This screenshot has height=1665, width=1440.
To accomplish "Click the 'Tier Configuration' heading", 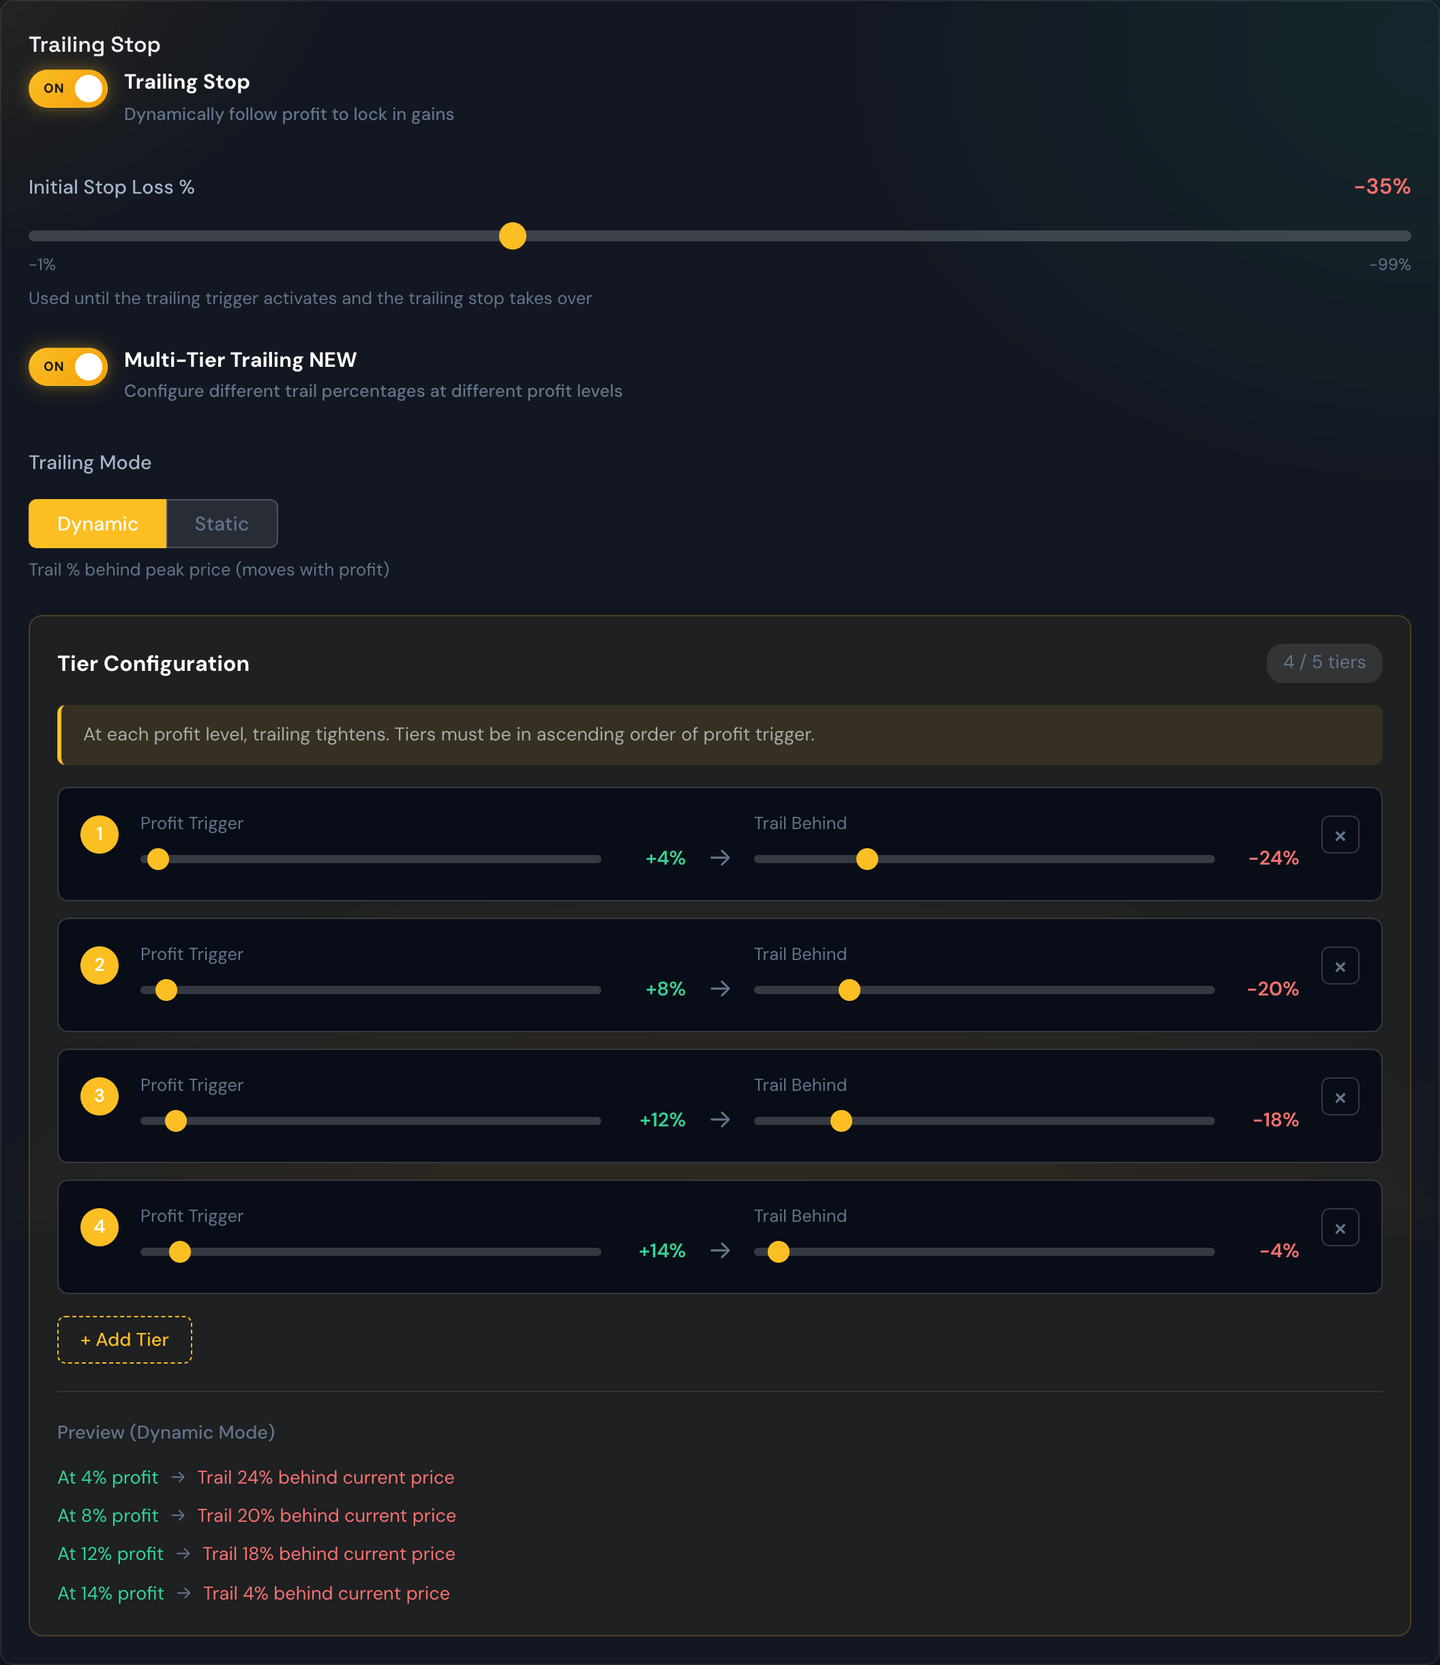I will pyautogui.click(x=153, y=664).
